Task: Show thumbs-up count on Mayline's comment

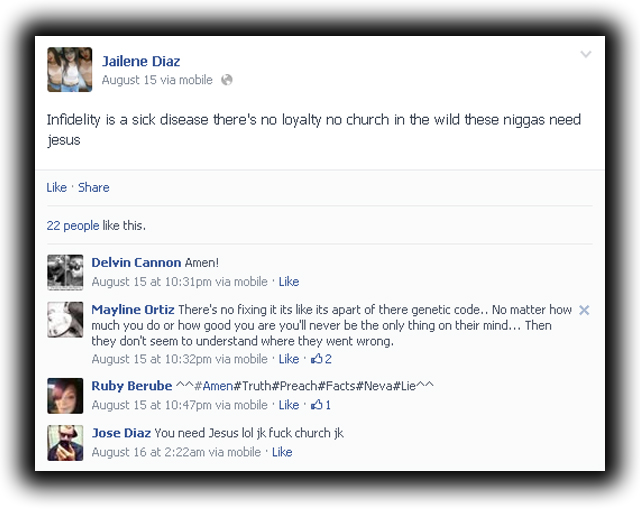Action: tap(321, 359)
